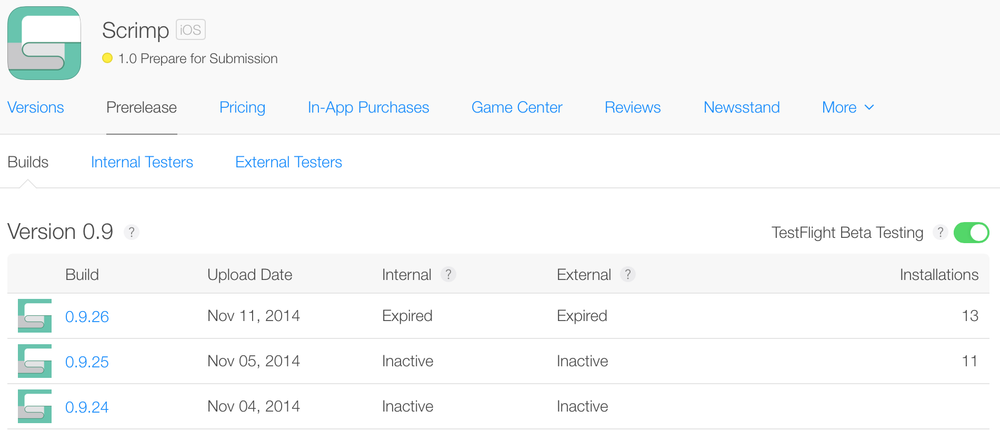Click the help icon next to External column
Screen dimensions: 1000x441
(628, 275)
